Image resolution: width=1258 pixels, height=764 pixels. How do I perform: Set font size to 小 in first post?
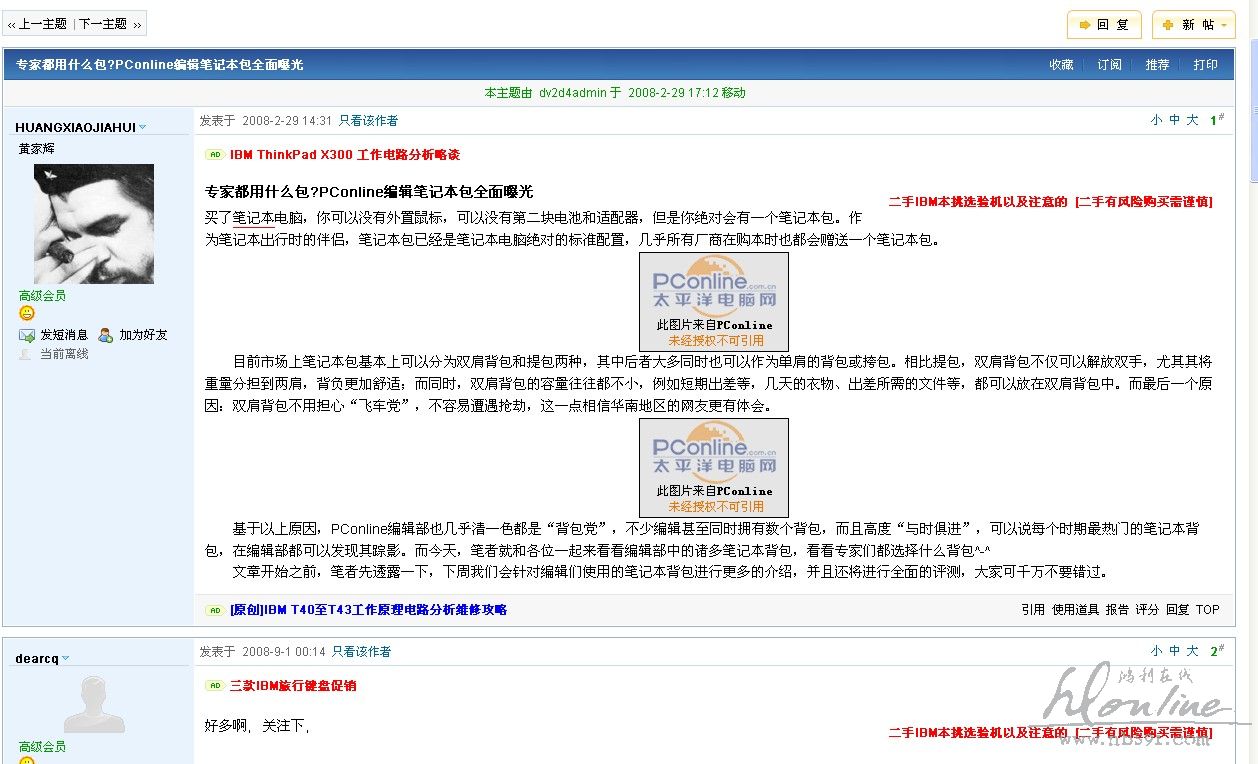pos(1156,120)
